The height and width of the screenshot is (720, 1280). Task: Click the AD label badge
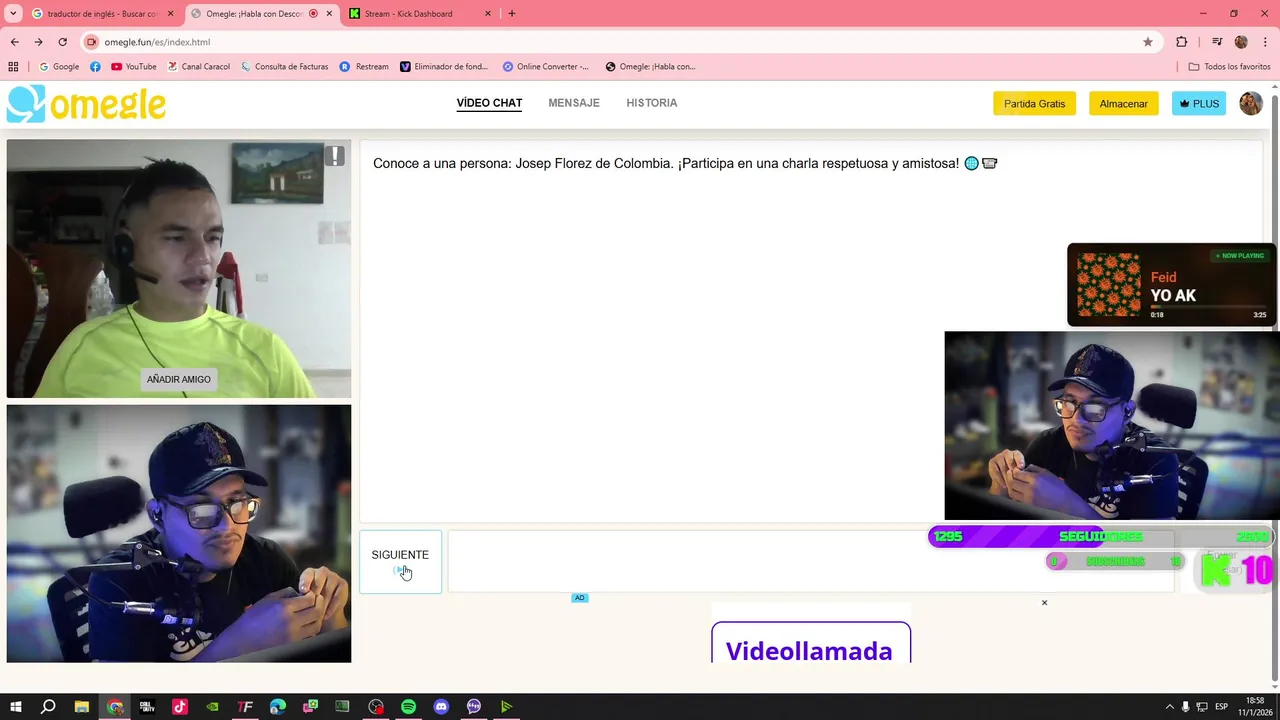pos(579,598)
